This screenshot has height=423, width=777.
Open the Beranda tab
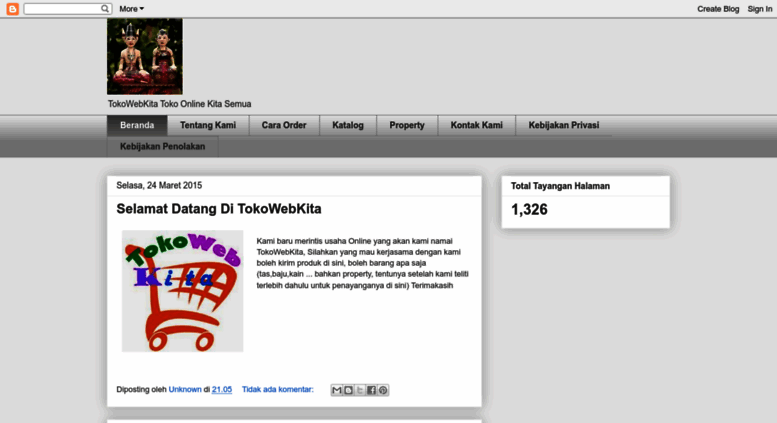point(137,125)
